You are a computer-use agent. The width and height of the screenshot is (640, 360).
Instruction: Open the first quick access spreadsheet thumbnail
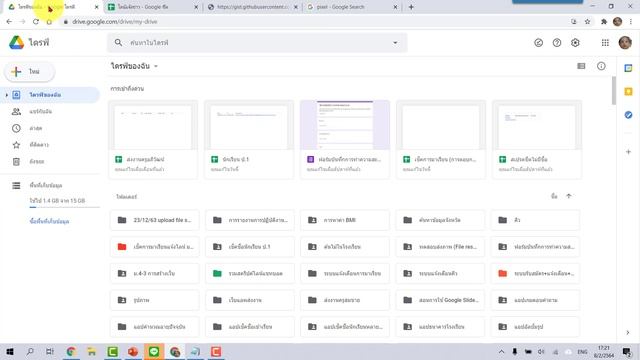[x=153, y=125]
